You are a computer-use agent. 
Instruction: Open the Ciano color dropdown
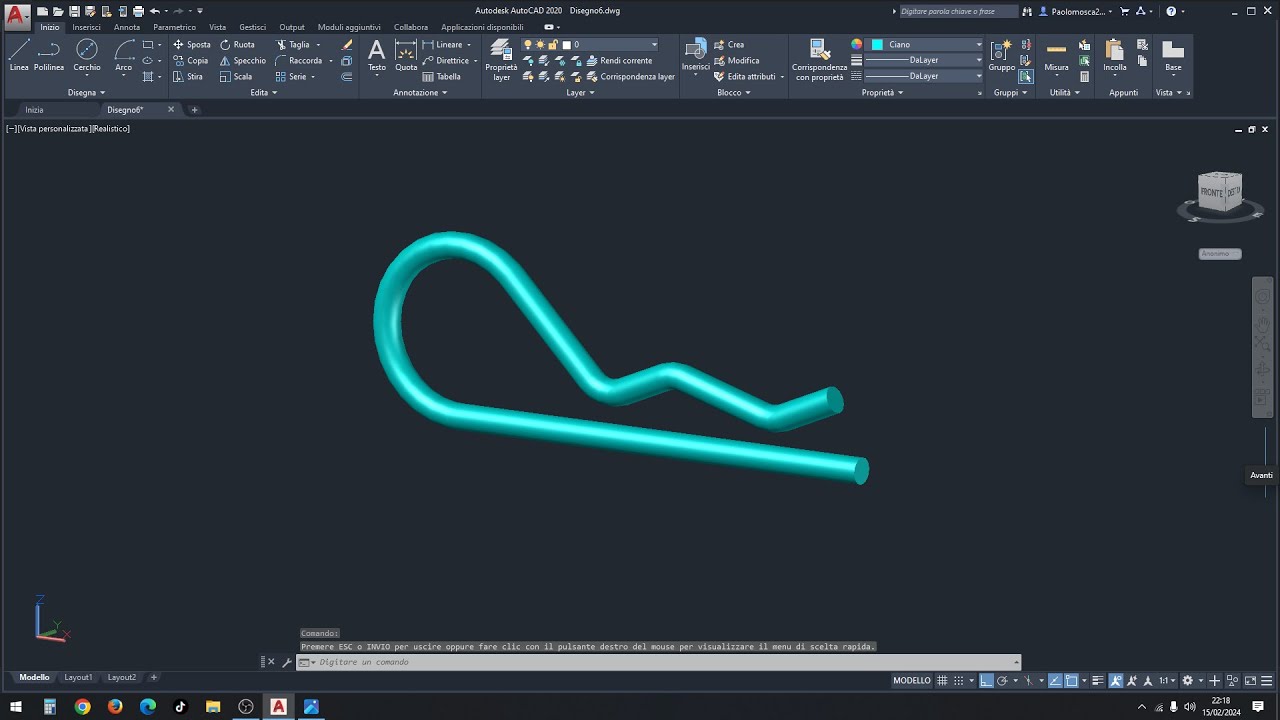pyautogui.click(x=927, y=45)
